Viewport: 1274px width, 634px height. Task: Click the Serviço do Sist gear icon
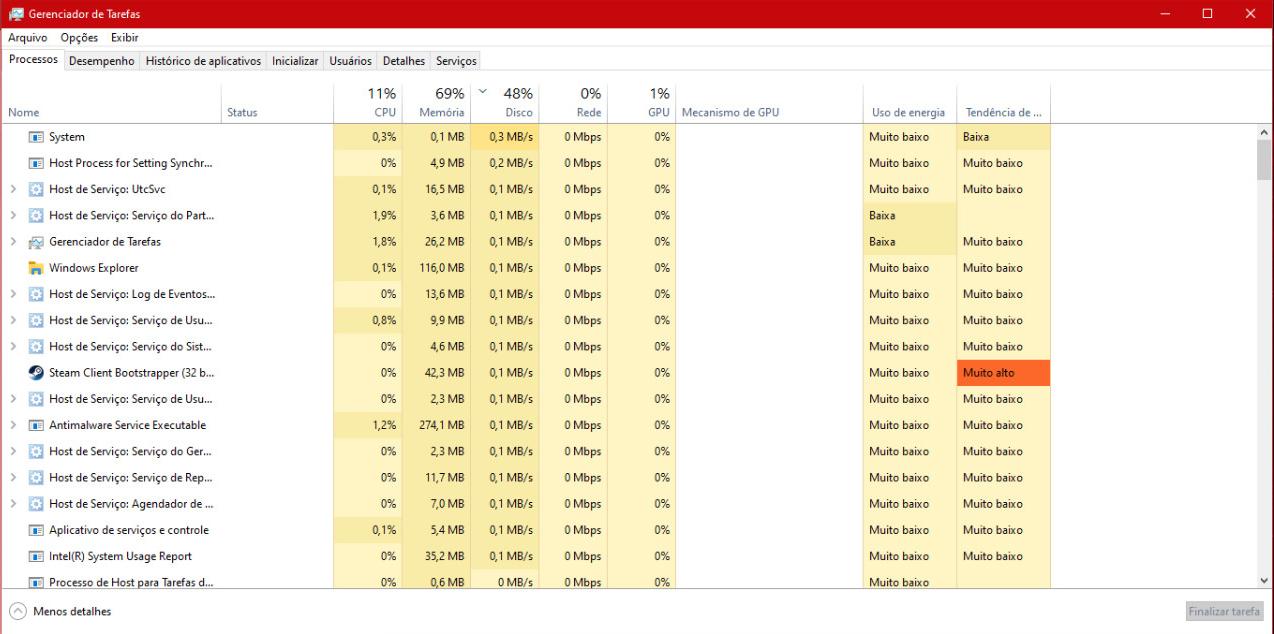point(36,346)
